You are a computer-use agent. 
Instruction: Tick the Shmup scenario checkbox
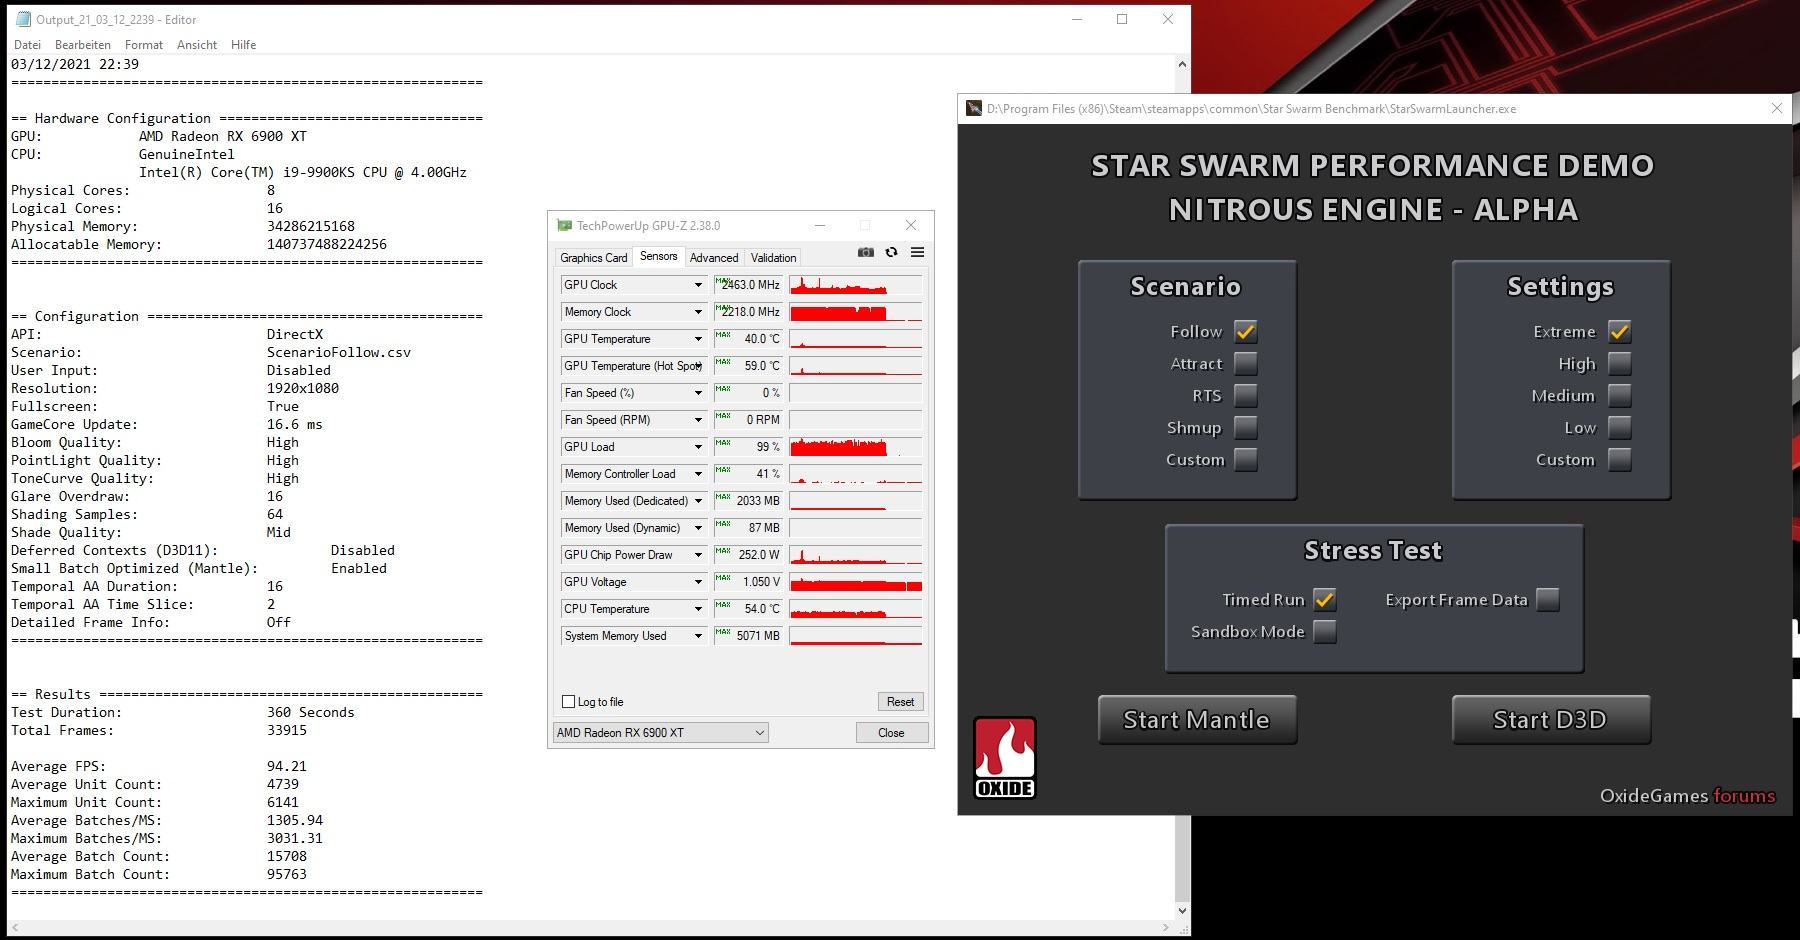pyautogui.click(x=1246, y=428)
